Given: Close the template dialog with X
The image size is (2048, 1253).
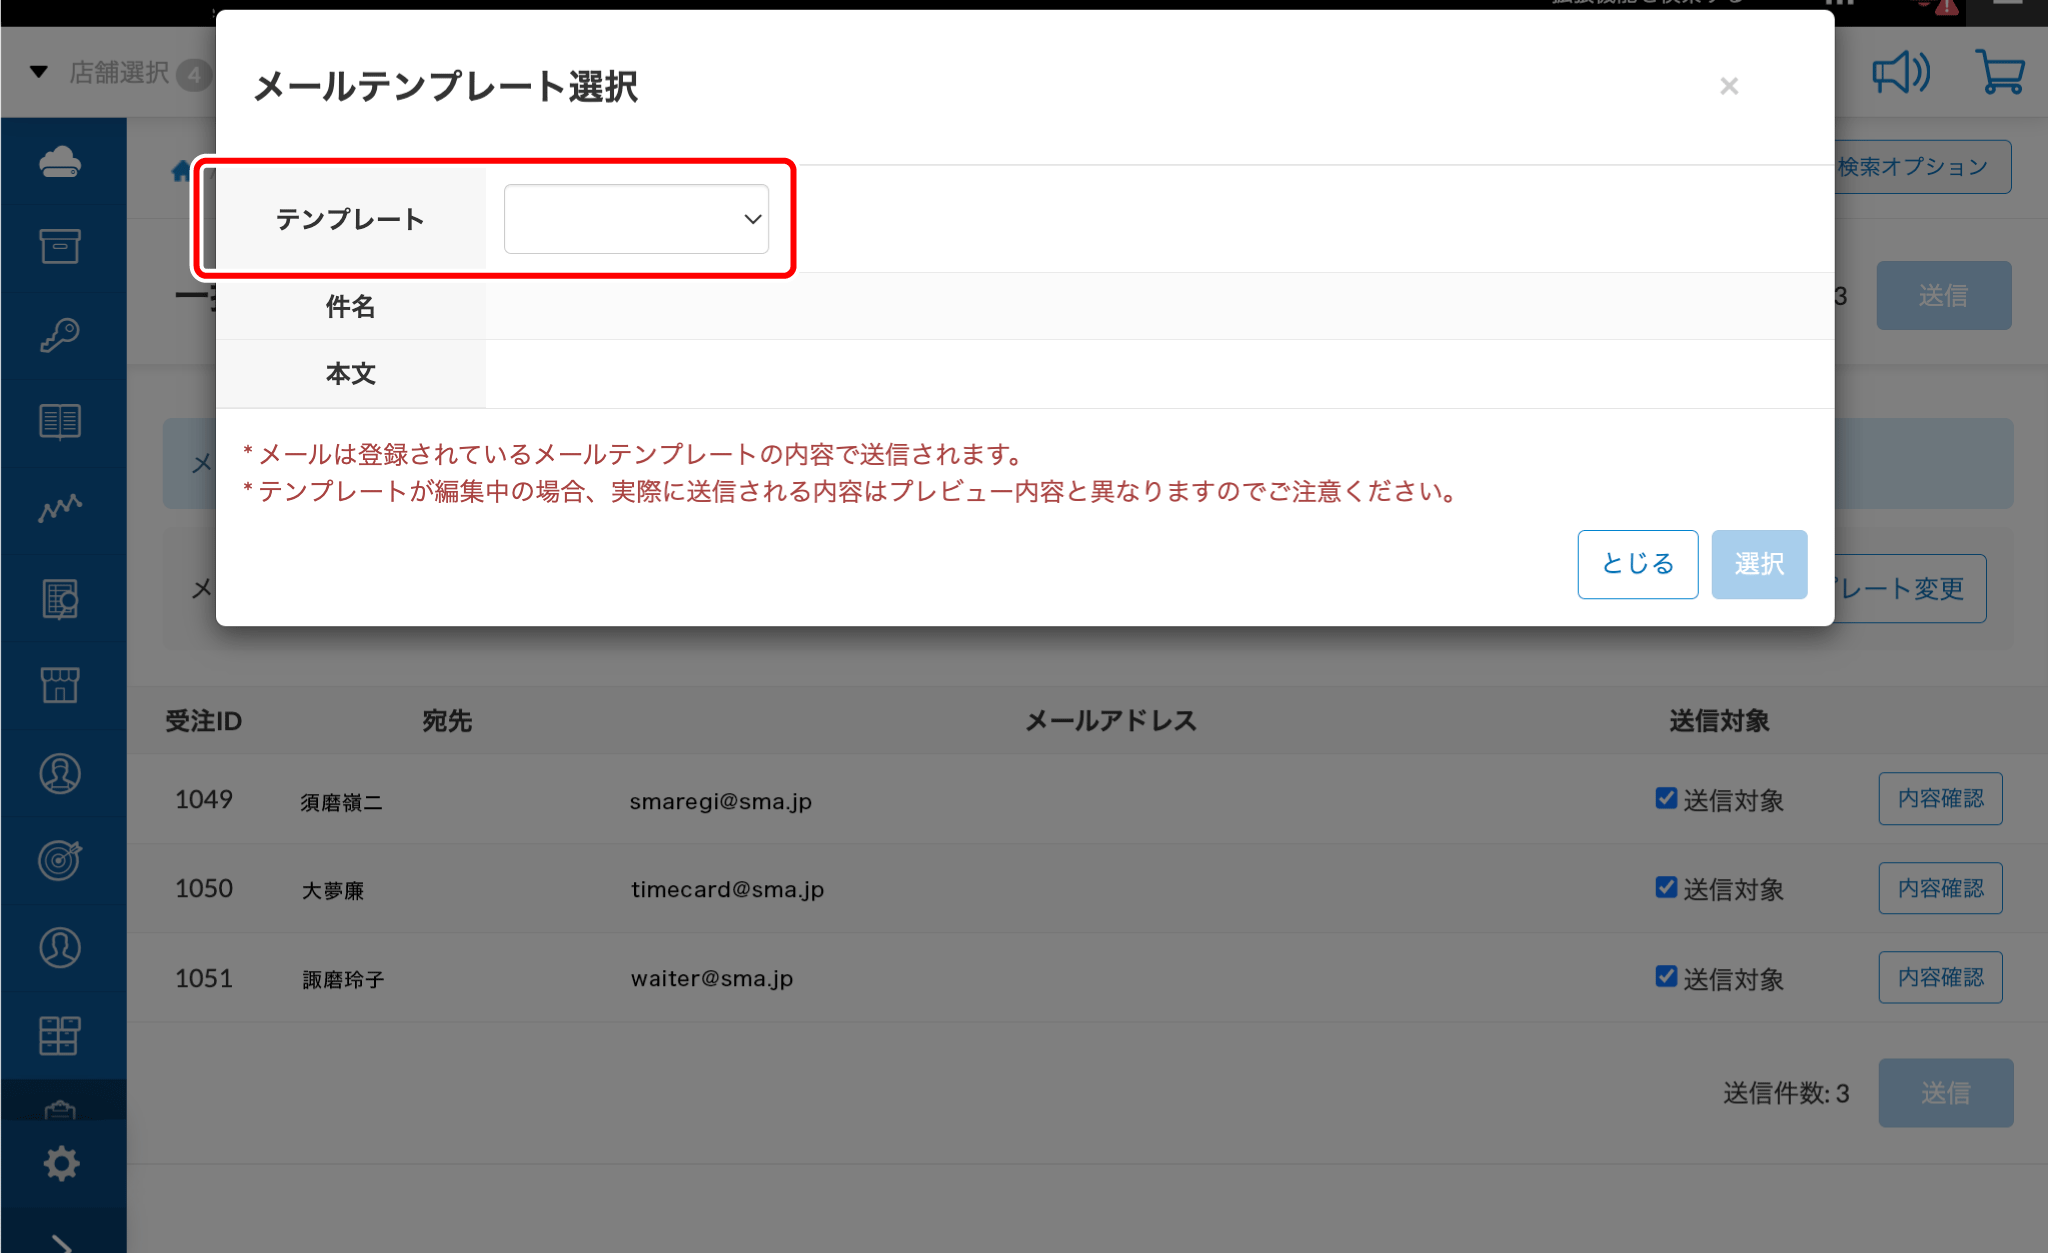Looking at the screenshot, I should coord(1728,87).
